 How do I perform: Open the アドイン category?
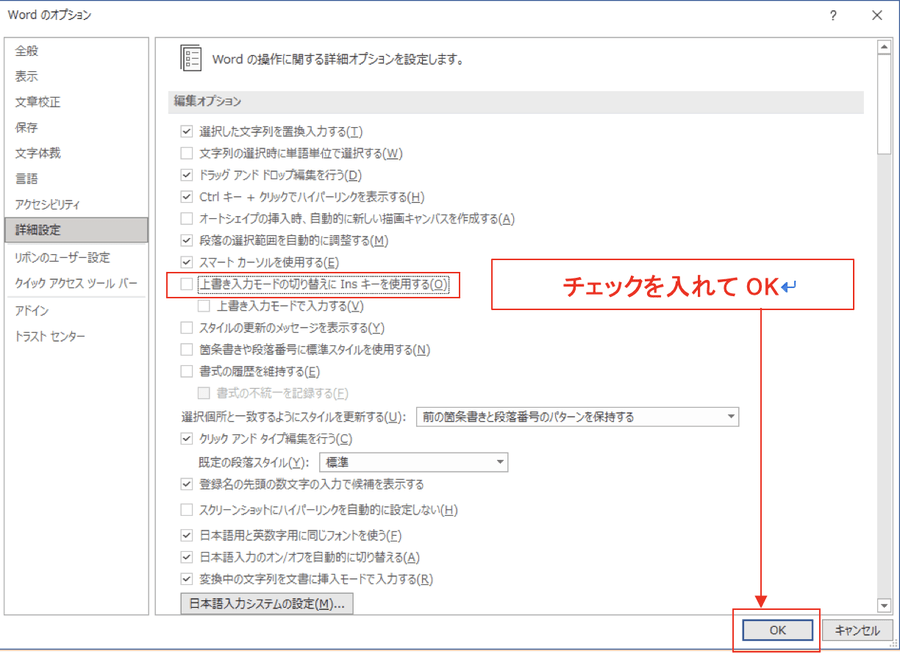pyautogui.click(x=76, y=311)
